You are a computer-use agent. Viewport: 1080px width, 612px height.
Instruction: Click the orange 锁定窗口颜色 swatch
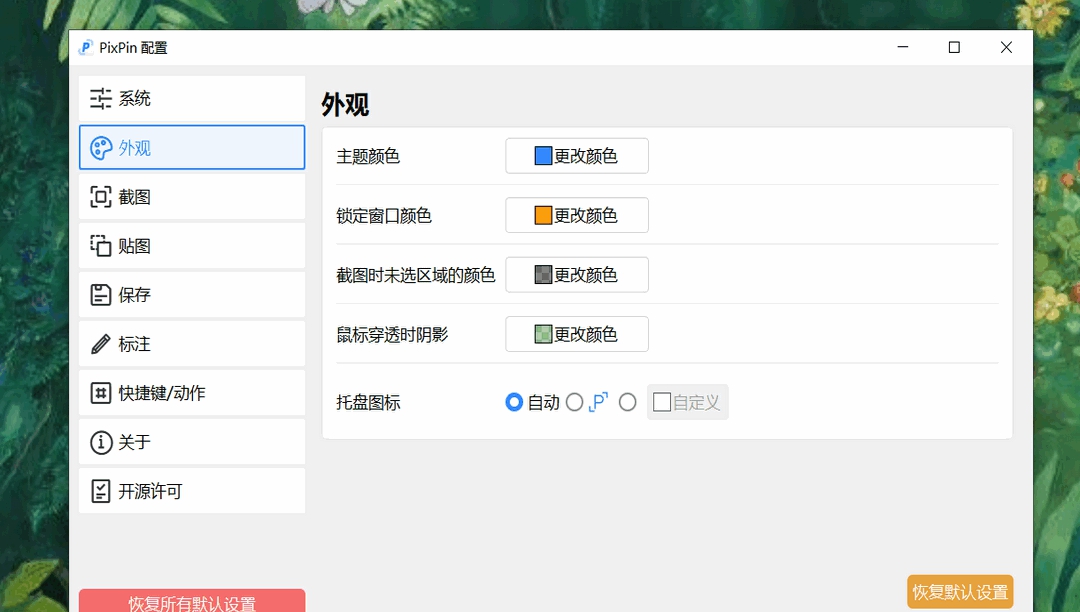tap(543, 215)
